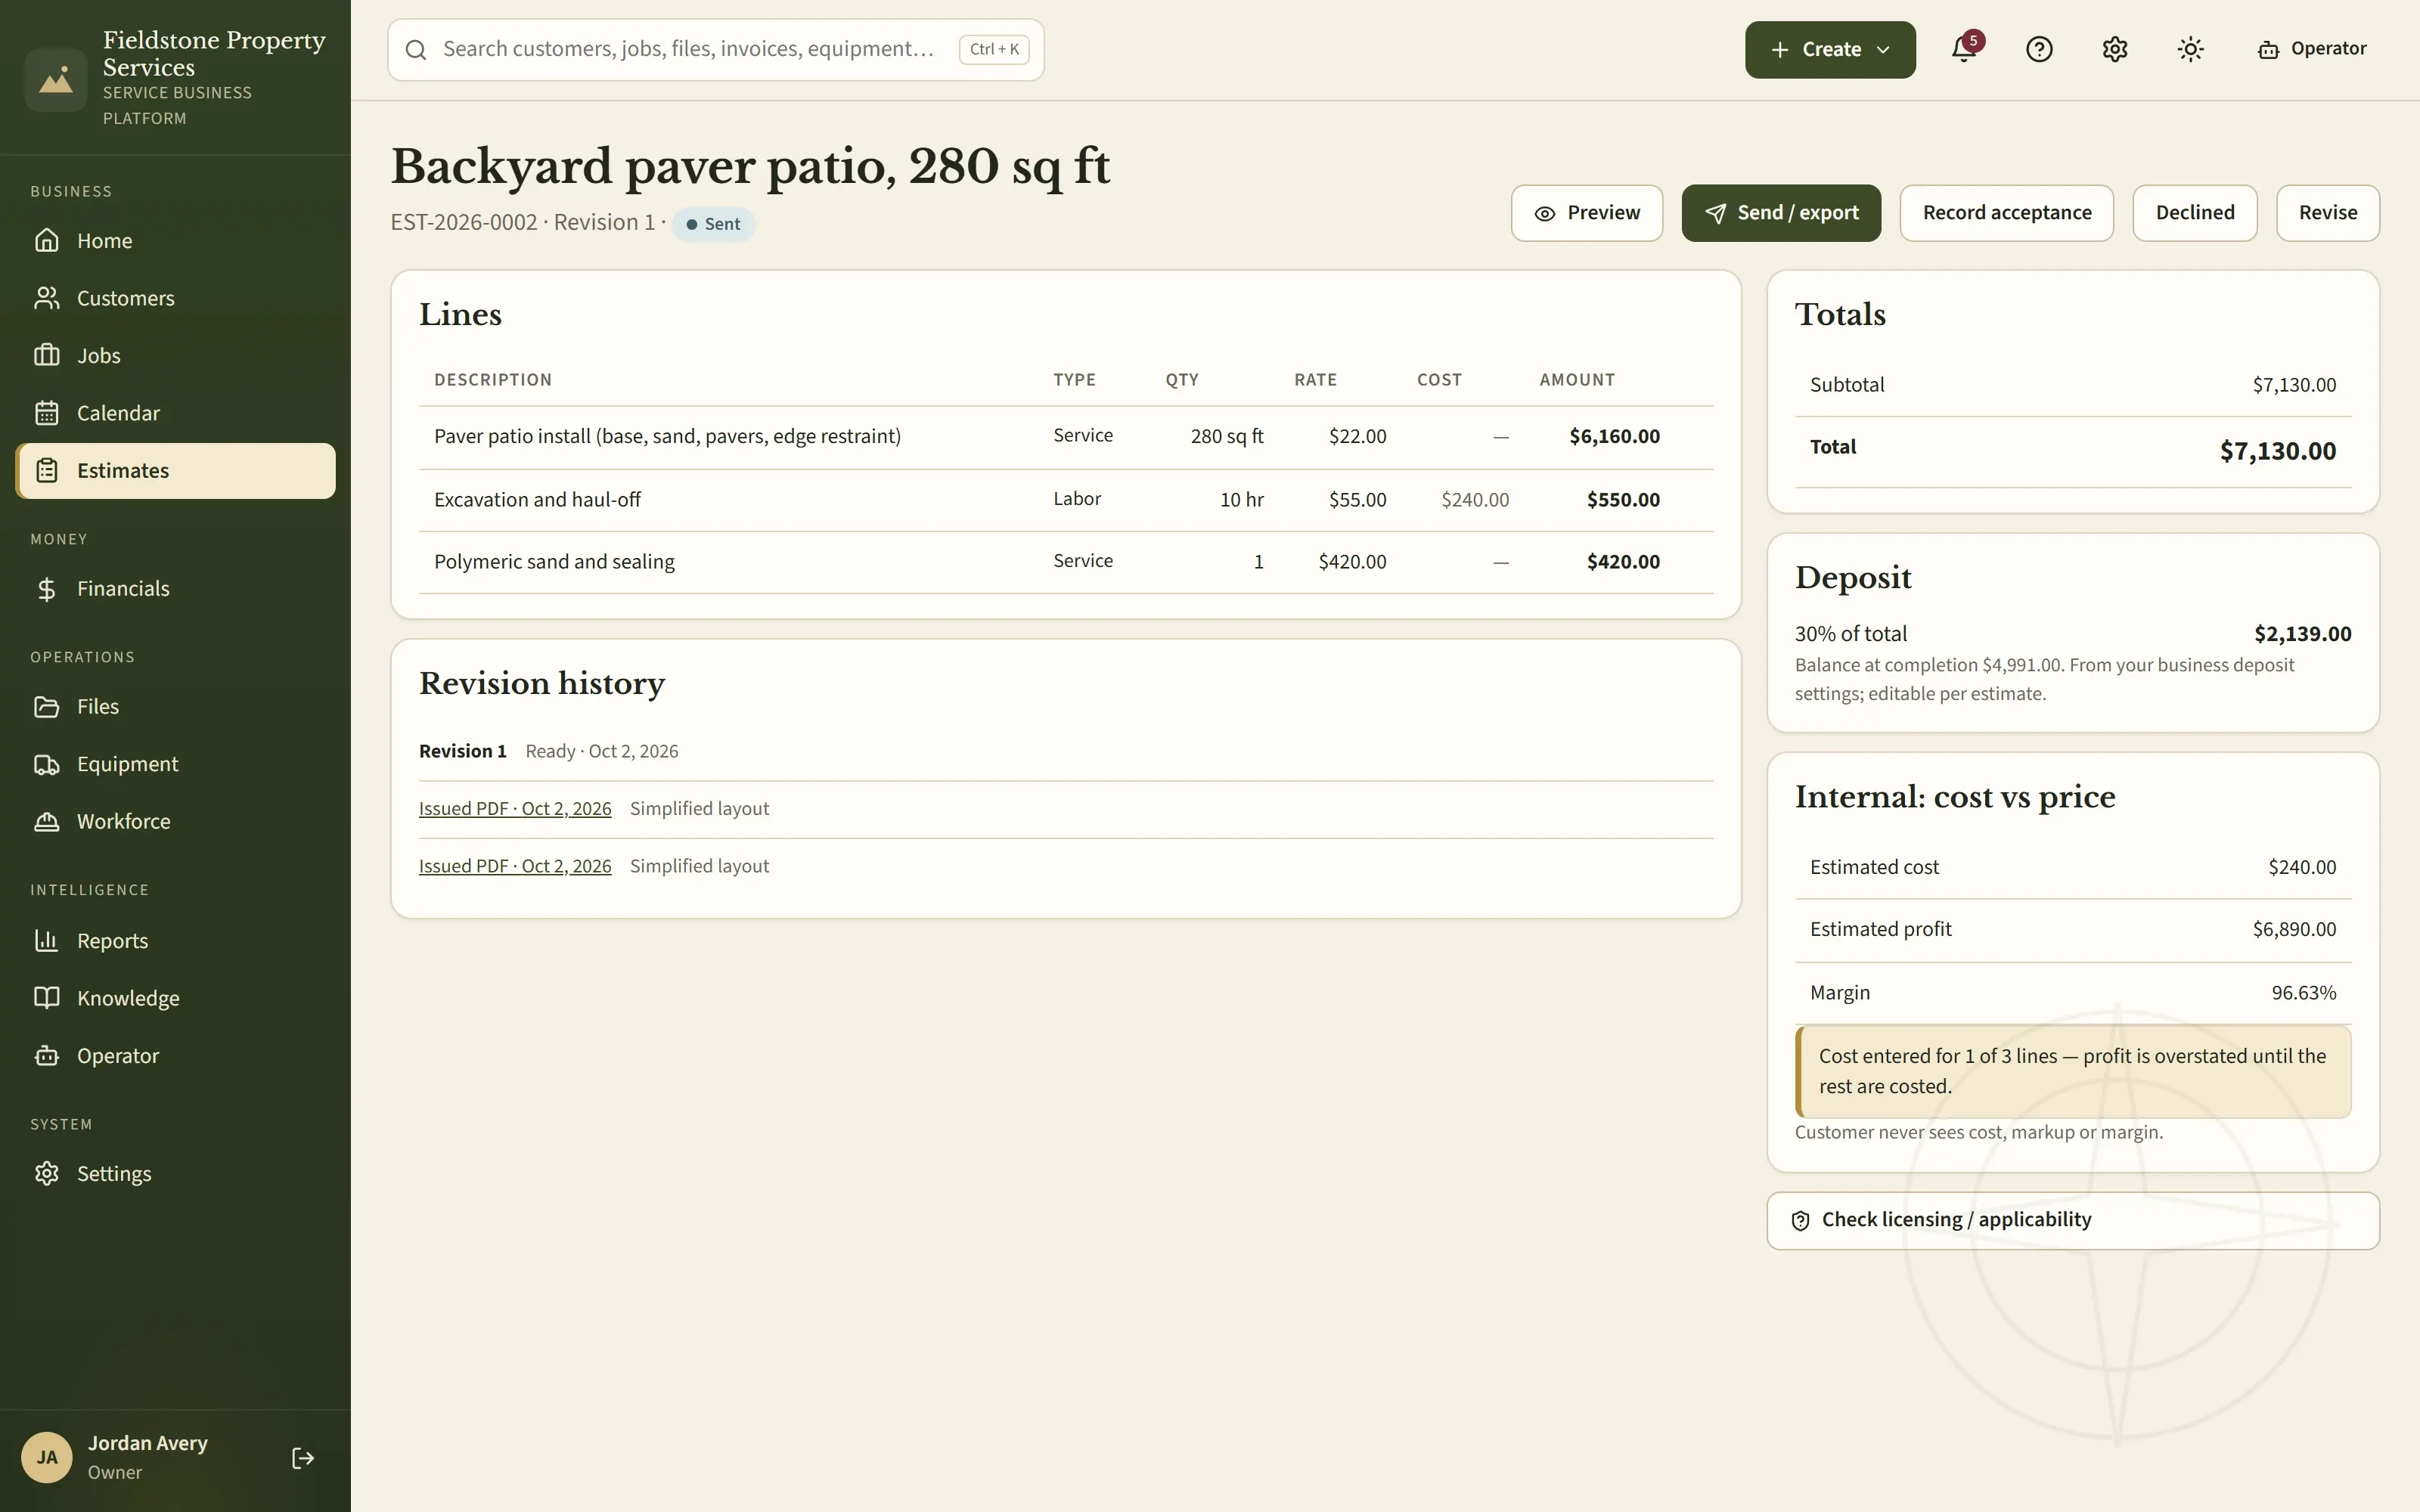Toggle light/dark theme sun icon

(2191, 49)
